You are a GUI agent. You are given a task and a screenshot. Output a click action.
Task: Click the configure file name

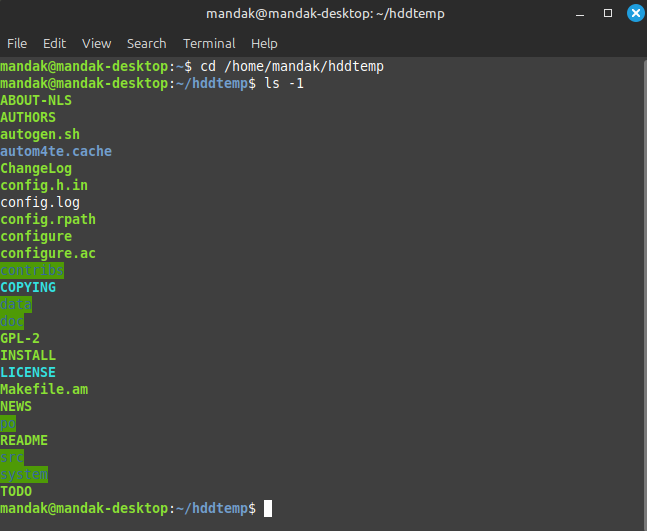click(36, 236)
